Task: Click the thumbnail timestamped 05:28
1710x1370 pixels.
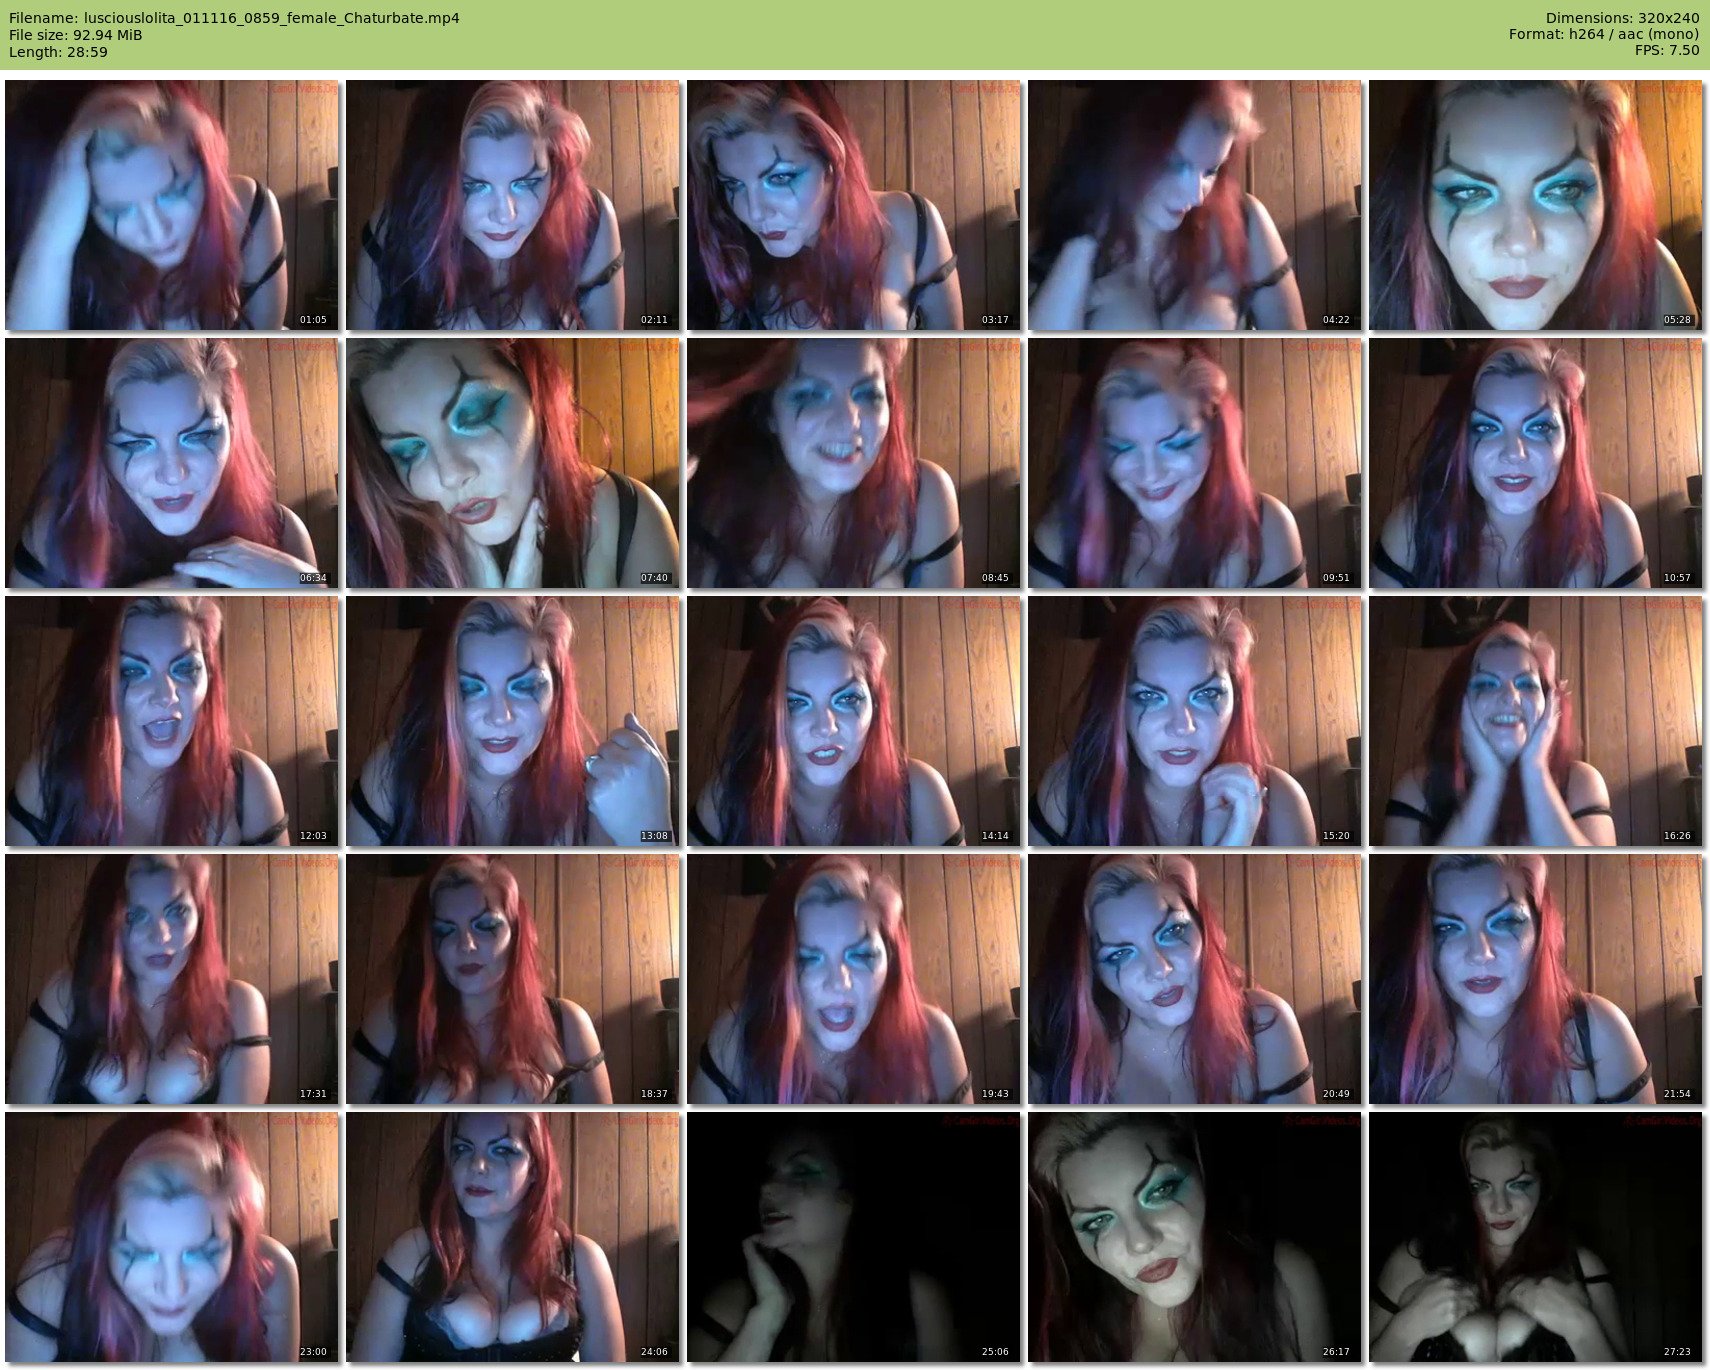Action: tap(1536, 205)
